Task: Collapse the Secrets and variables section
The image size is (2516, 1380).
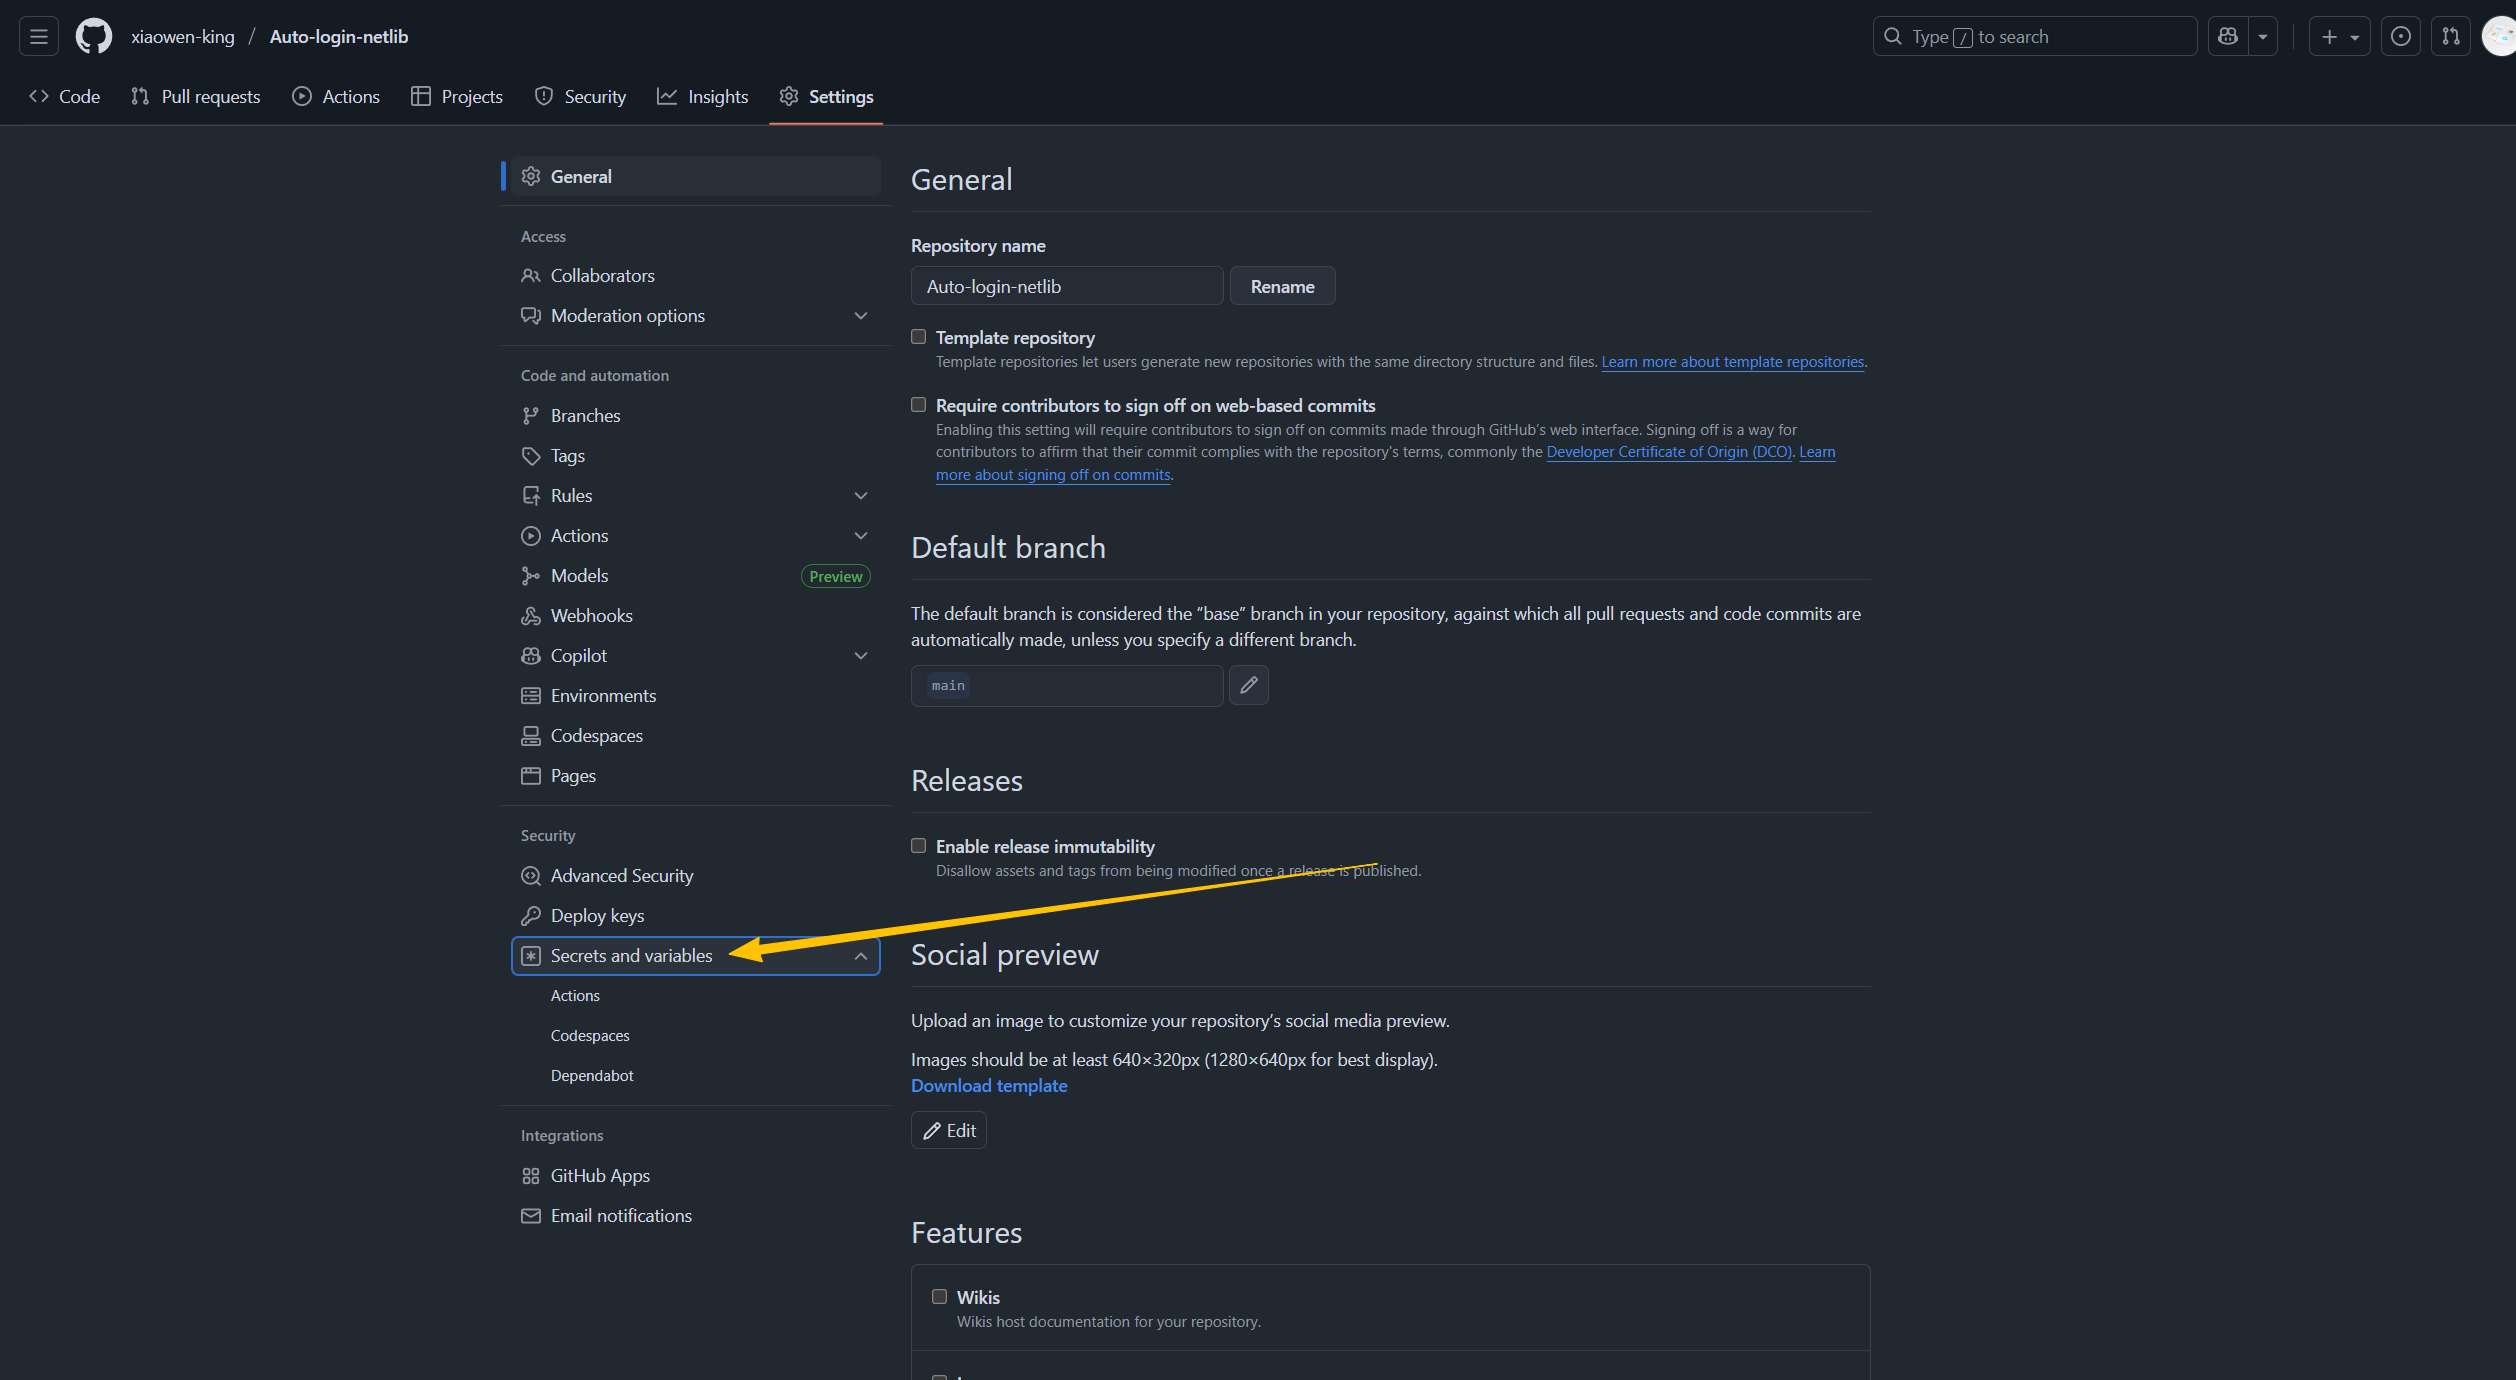Action: pos(860,956)
